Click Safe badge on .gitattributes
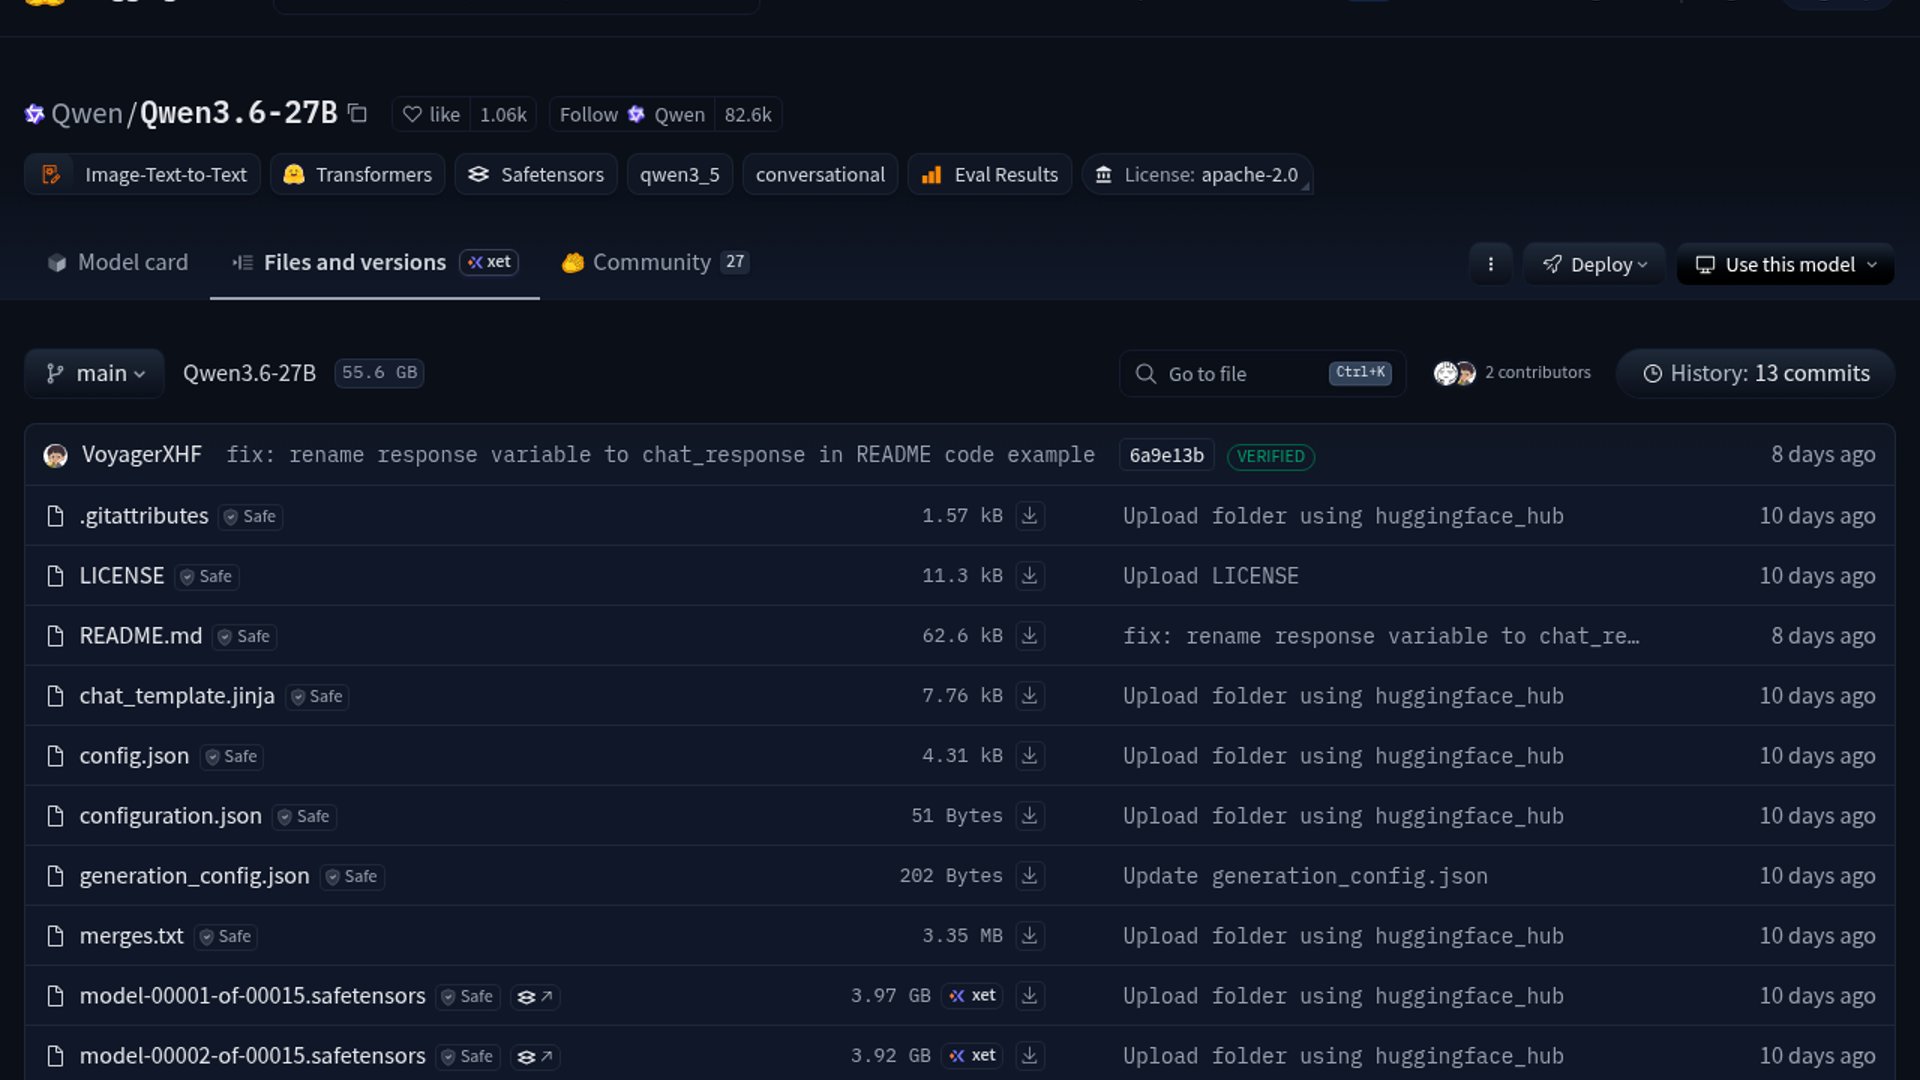Viewport: 1920px width, 1080px height. tap(250, 517)
